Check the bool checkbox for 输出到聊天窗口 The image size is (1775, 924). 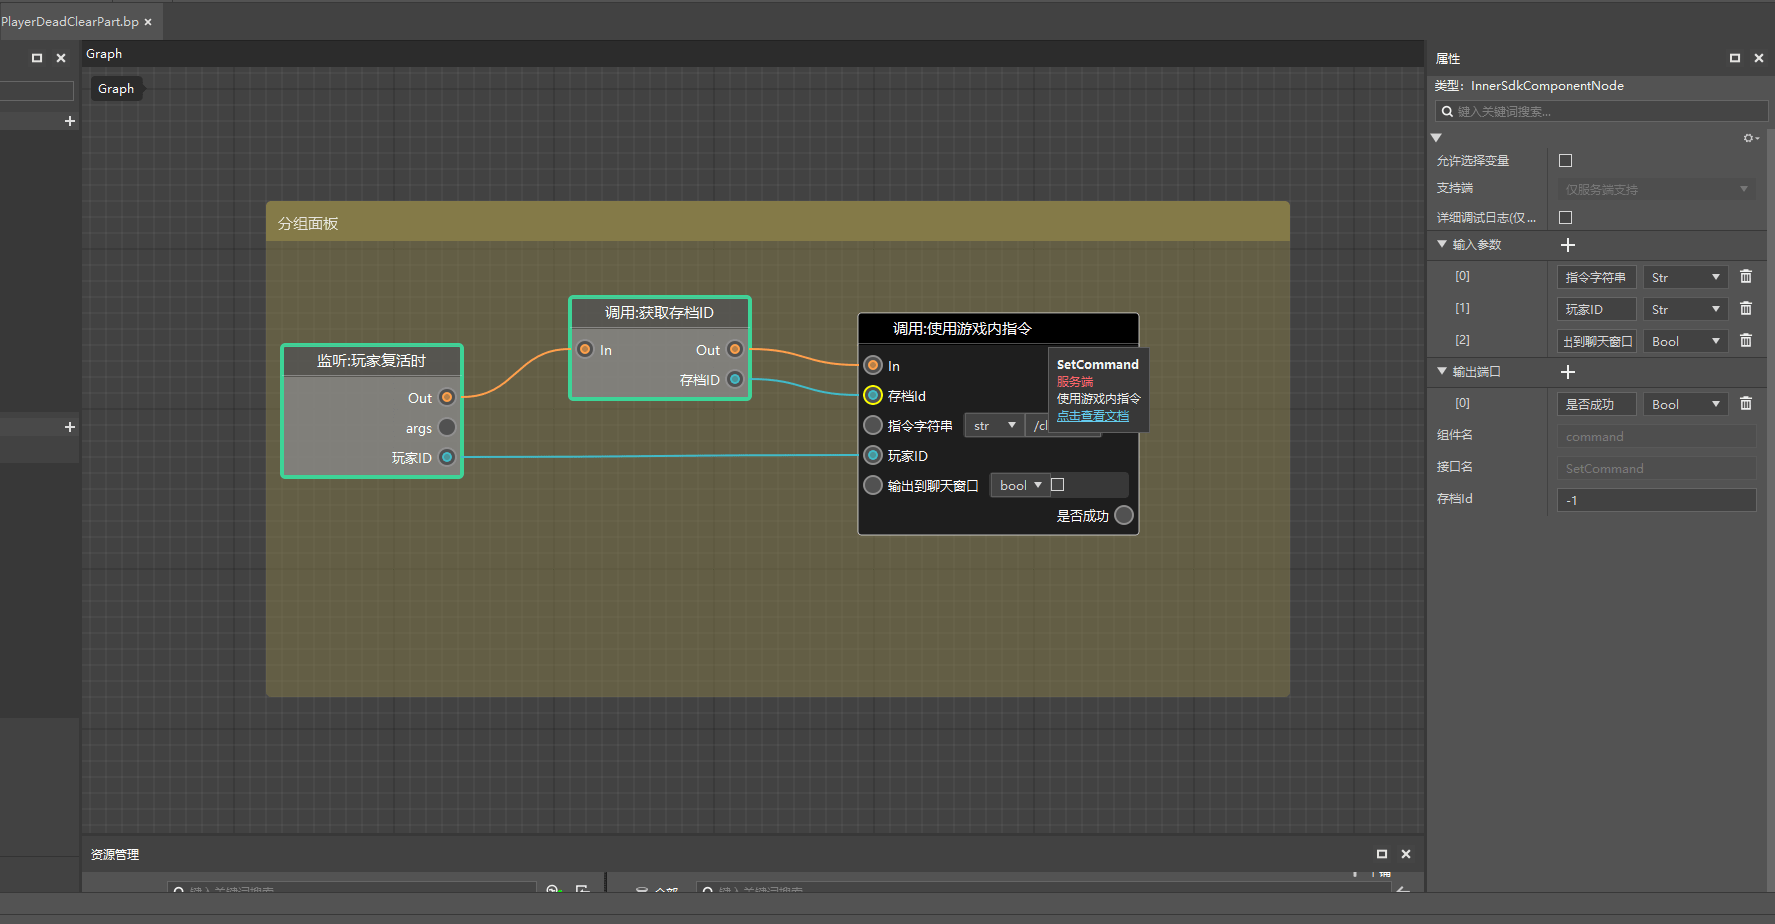[x=1058, y=485]
